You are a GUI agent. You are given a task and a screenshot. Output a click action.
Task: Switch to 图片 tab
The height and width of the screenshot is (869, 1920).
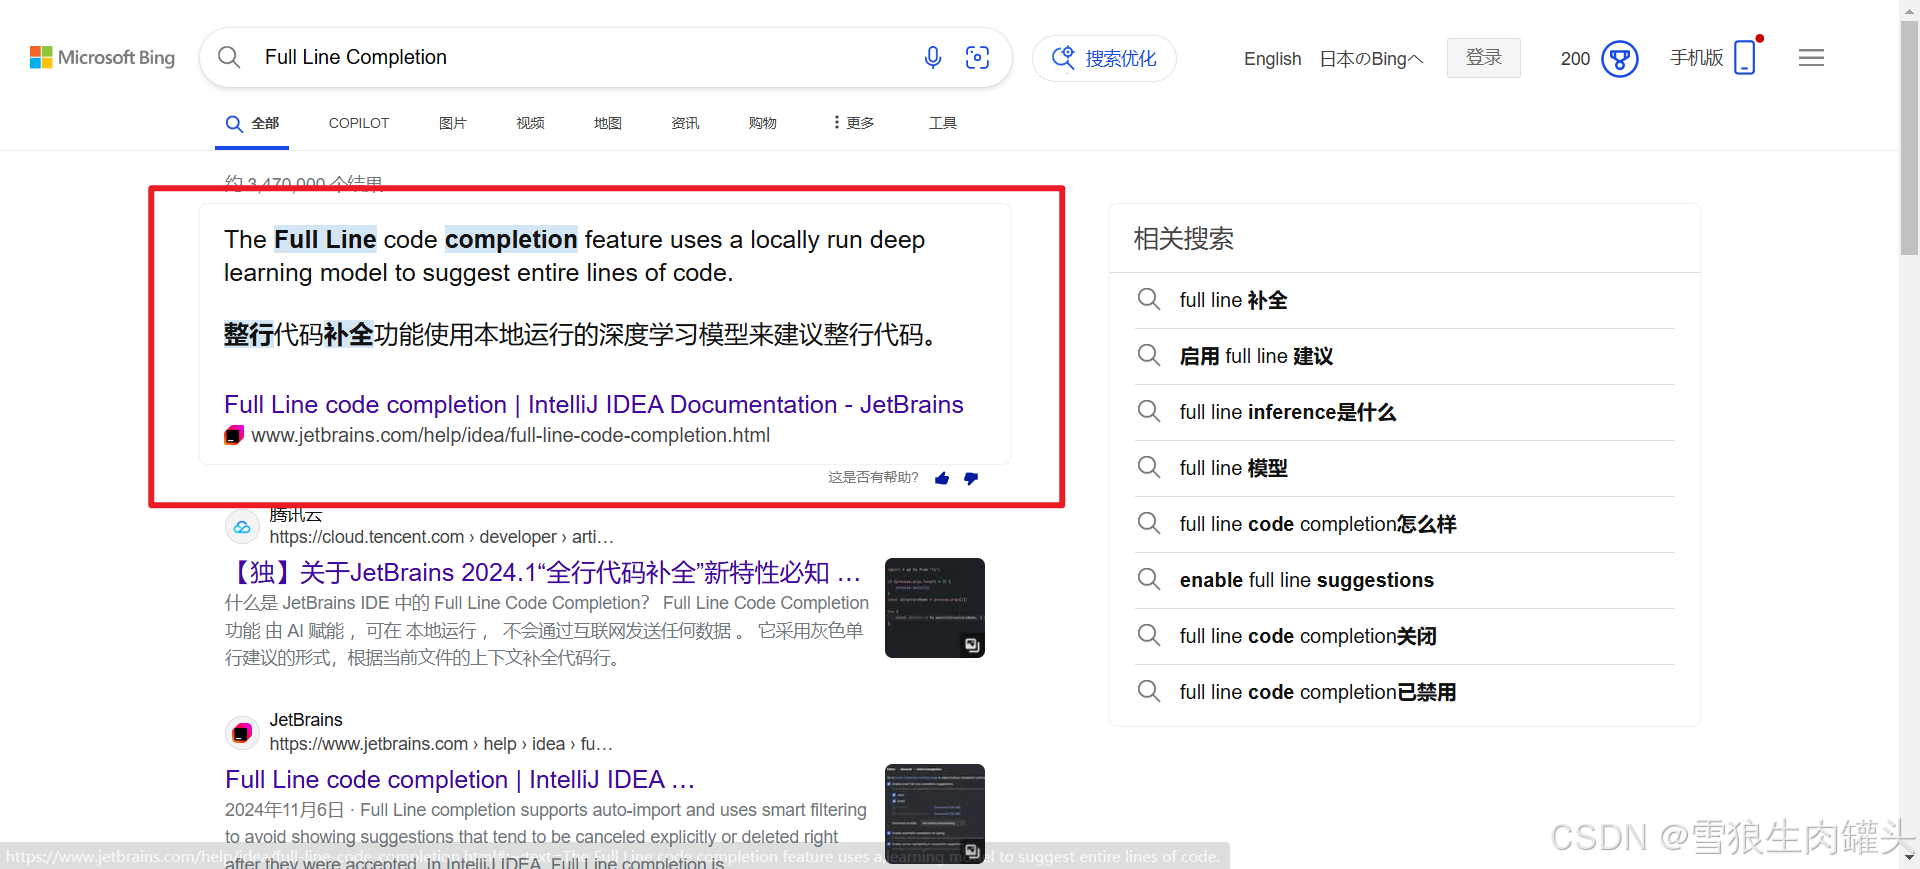pyautogui.click(x=452, y=123)
